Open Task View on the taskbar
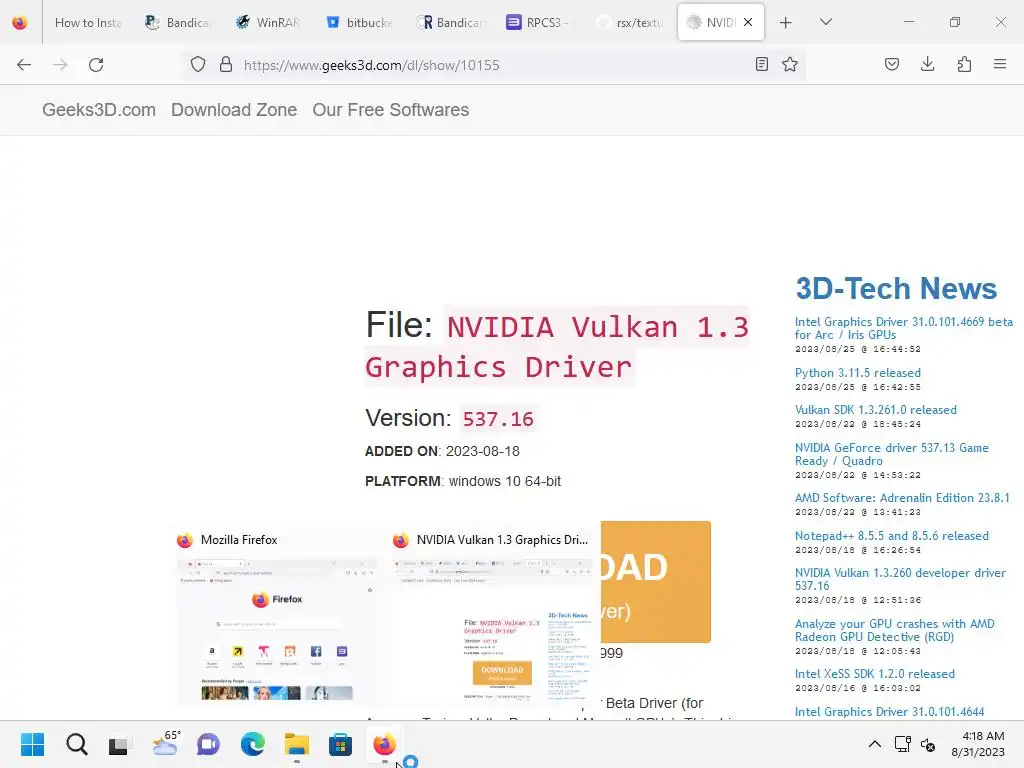This screenshot has width=1024, height=768. tap(119, 744)
